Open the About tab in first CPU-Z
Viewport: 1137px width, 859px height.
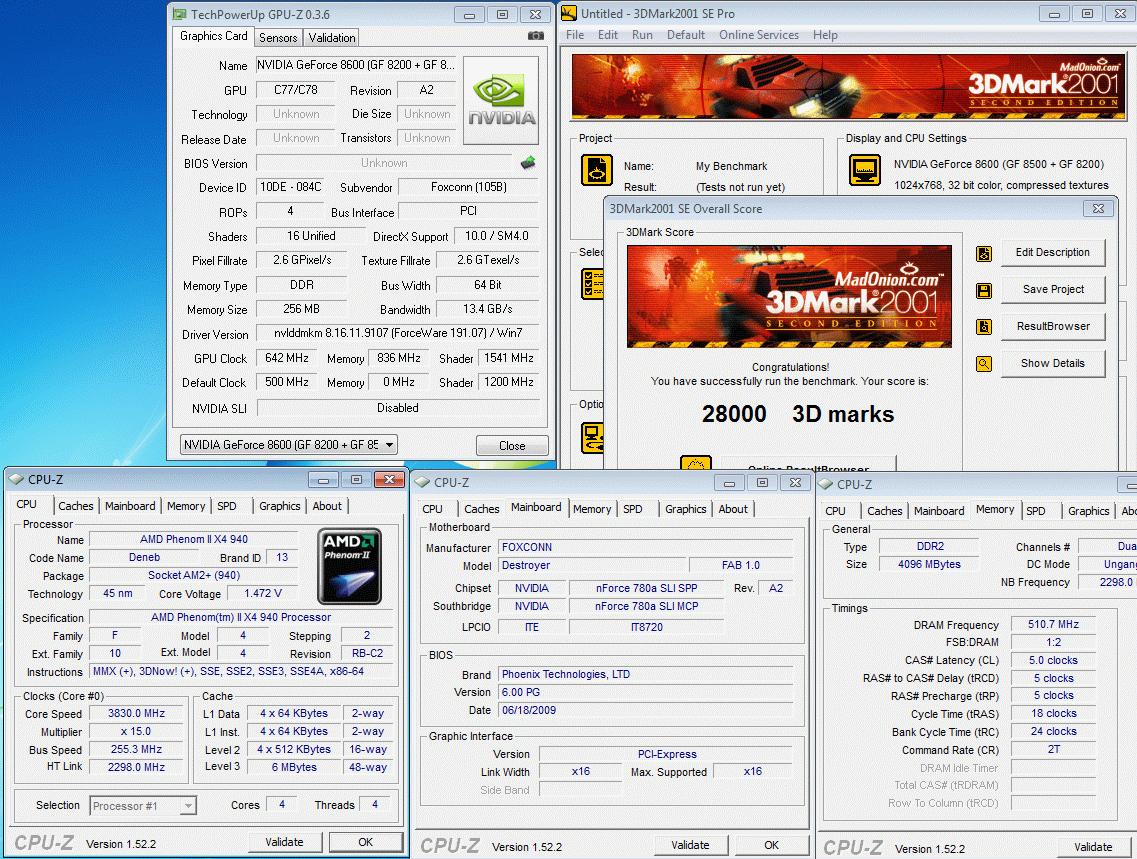327,506
